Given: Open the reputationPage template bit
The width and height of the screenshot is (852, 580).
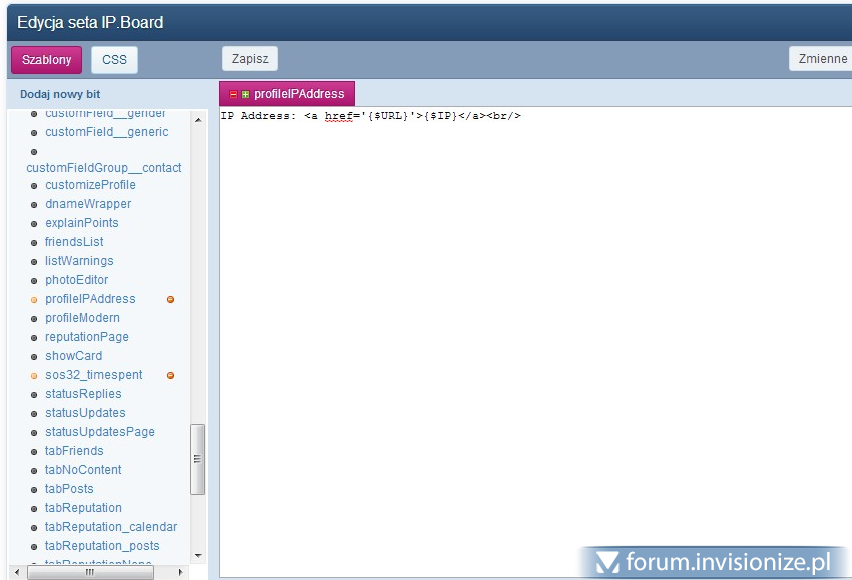Looking at the screenshot, I should 86,337.
